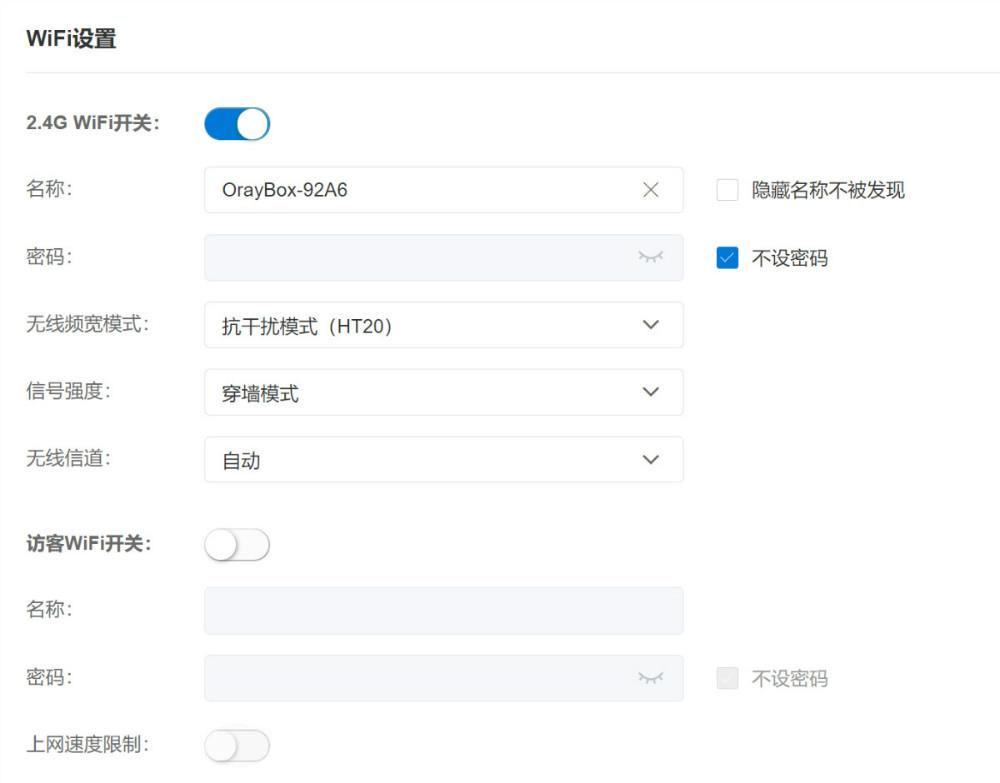Show the guest WiFi password via eye icon
Image resolution: width=1000 pixels, height=783 pixels.
[x=651, y=676]
